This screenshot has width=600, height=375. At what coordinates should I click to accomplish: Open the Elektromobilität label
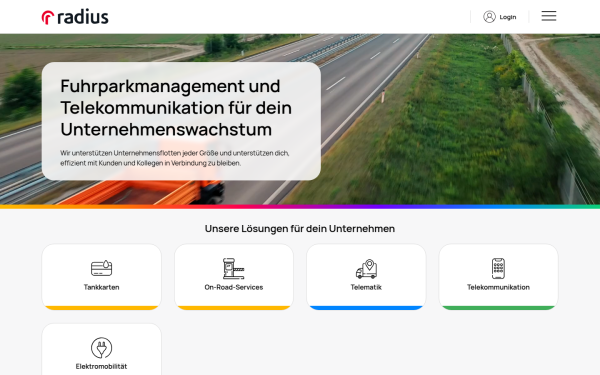coord(101,366)
